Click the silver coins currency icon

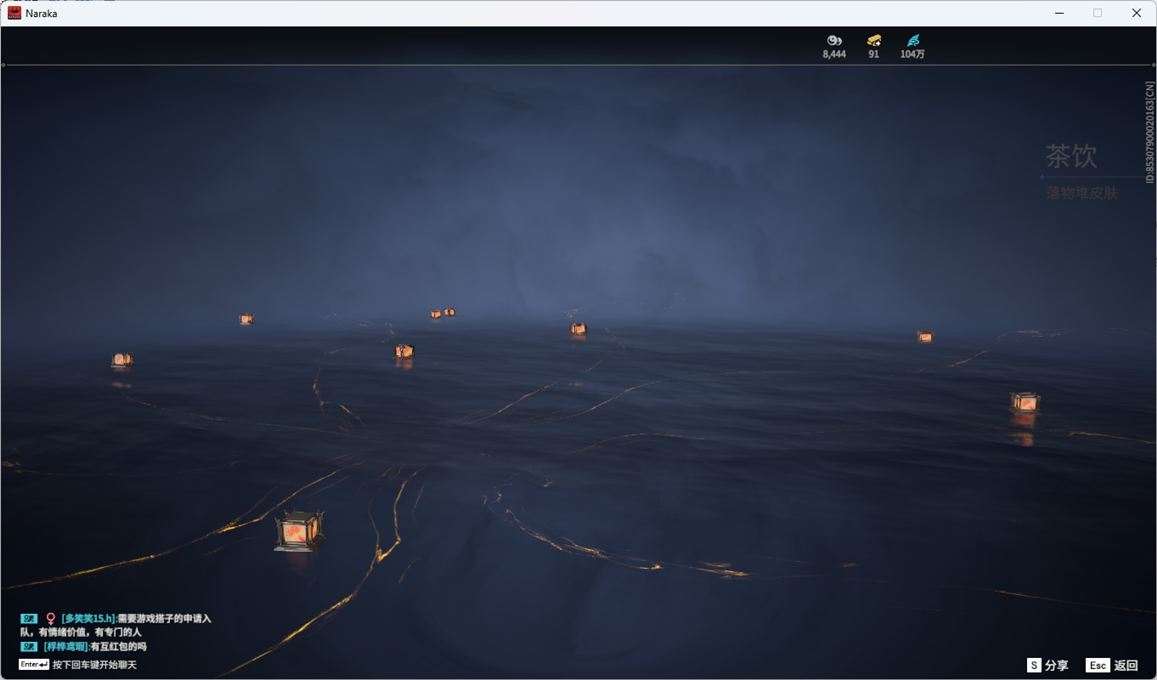coord(834,41)
